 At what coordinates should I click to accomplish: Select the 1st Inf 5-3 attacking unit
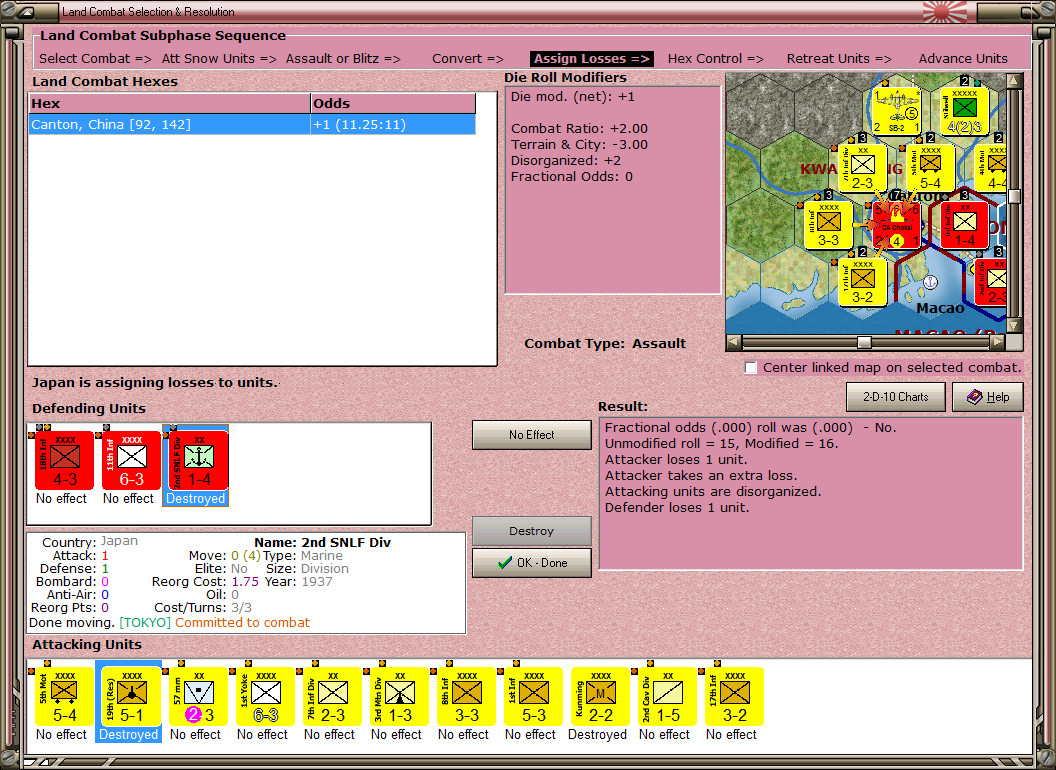point(533,697)
